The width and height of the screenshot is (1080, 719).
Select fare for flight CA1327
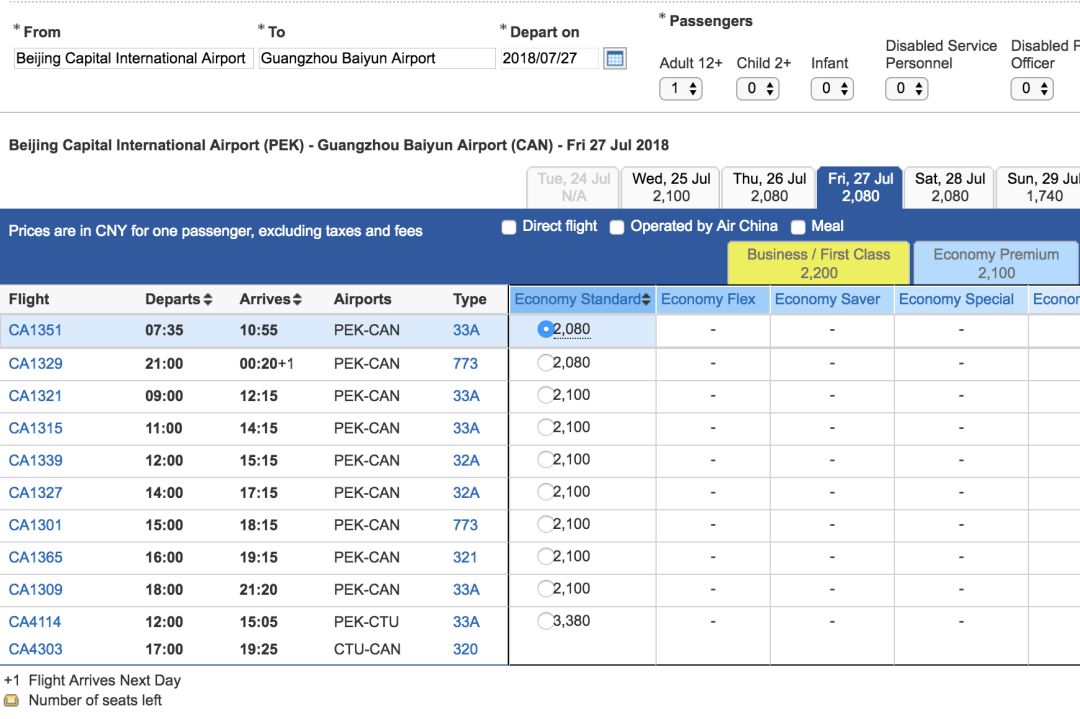click(x=546, y=492)
